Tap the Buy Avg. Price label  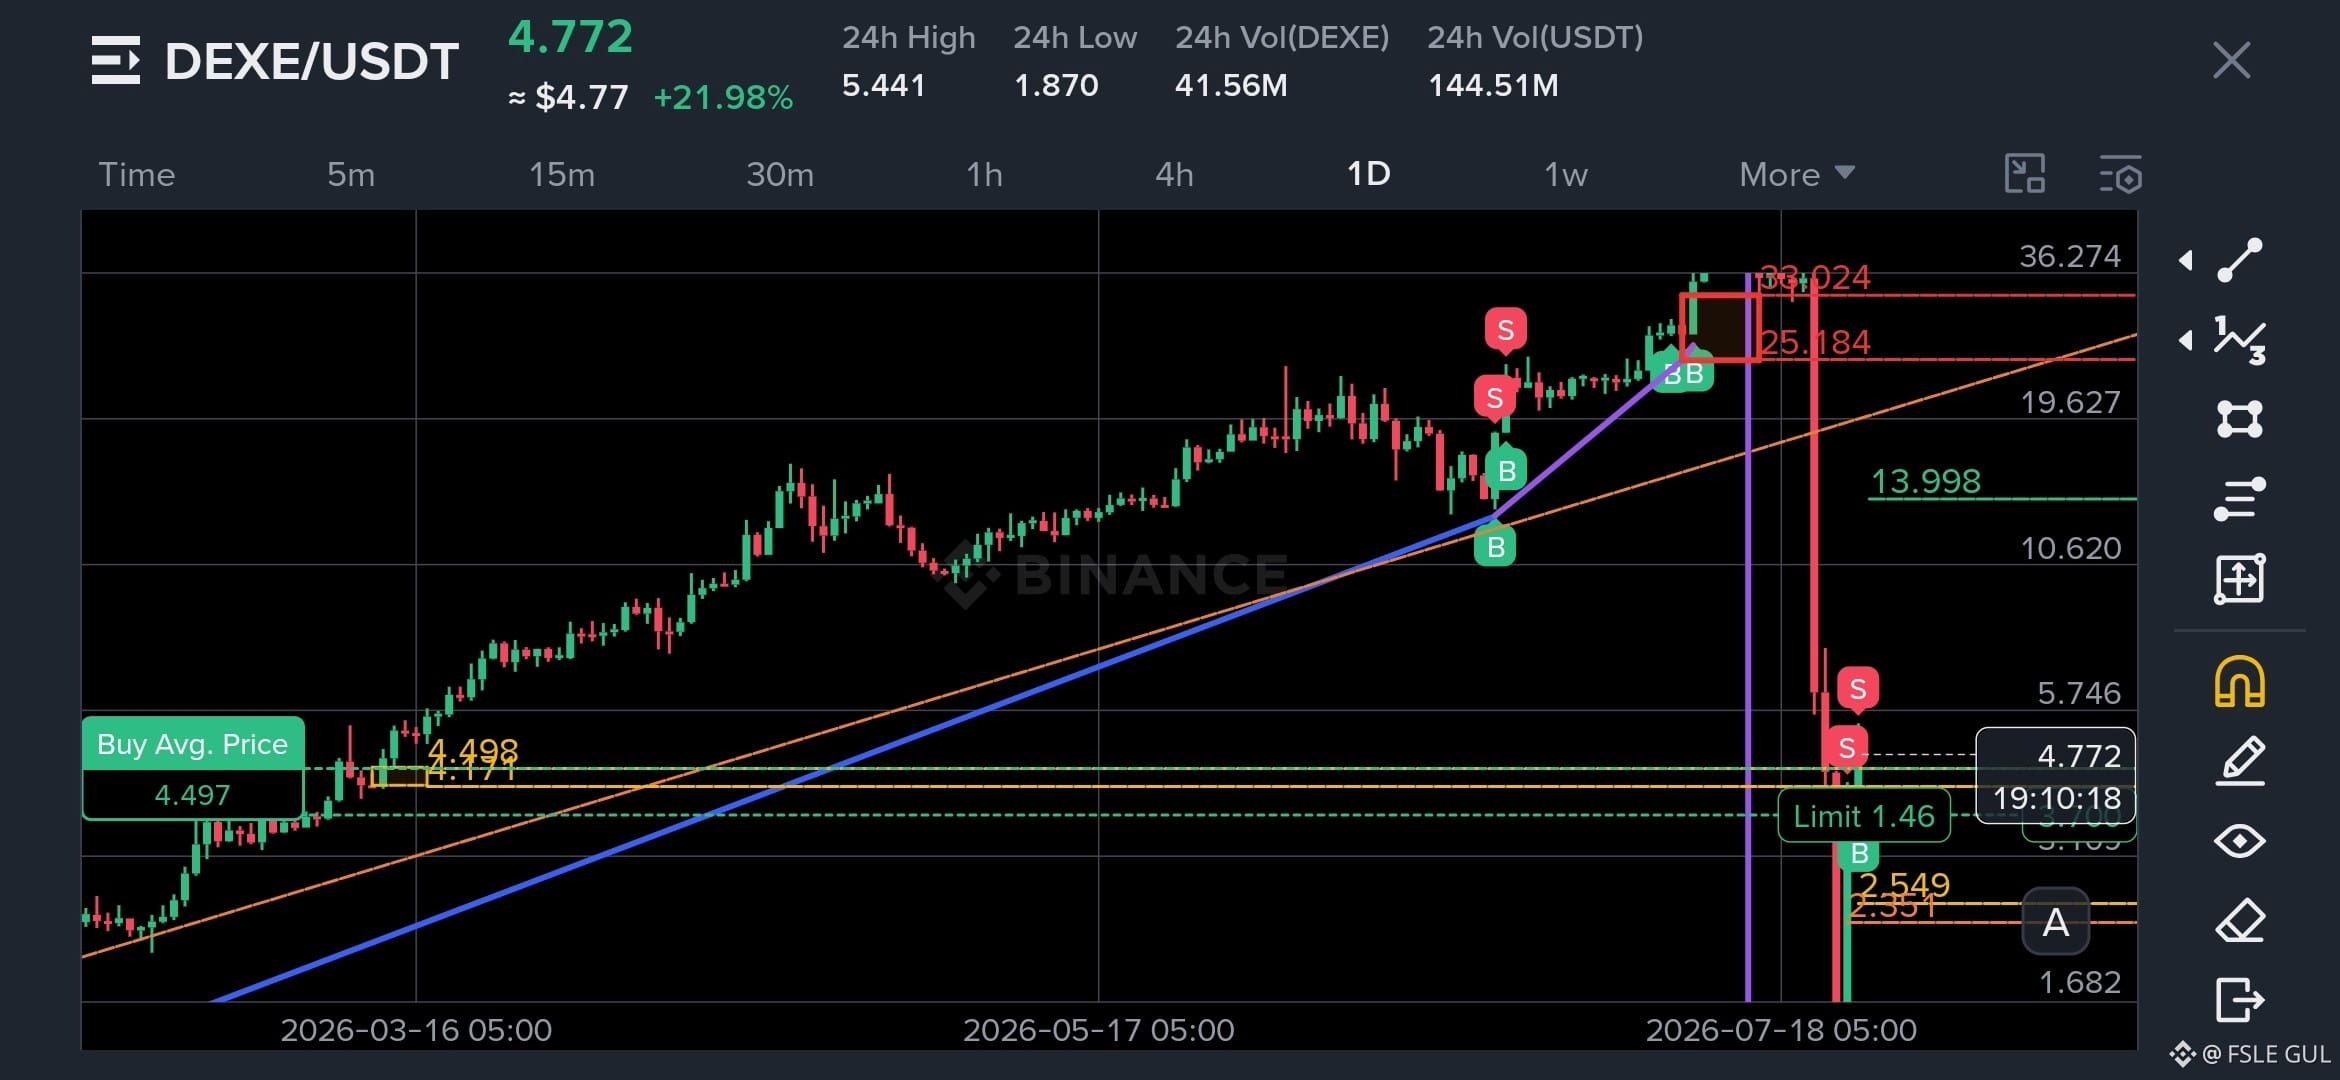coord(192,744)
